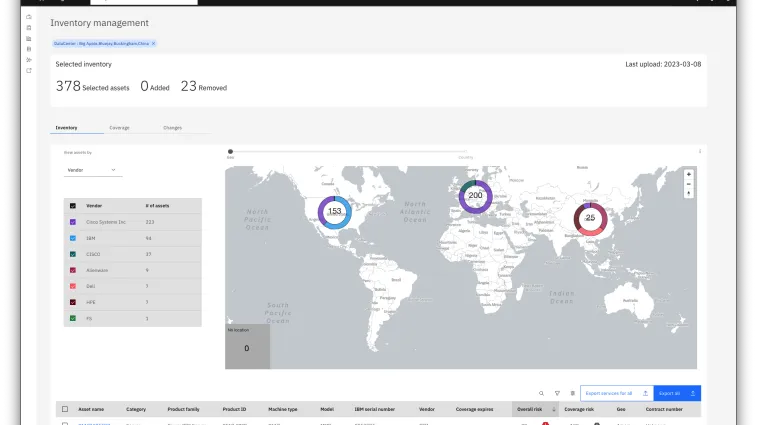Open the Vendor view-by dropdown

point(93,170)
